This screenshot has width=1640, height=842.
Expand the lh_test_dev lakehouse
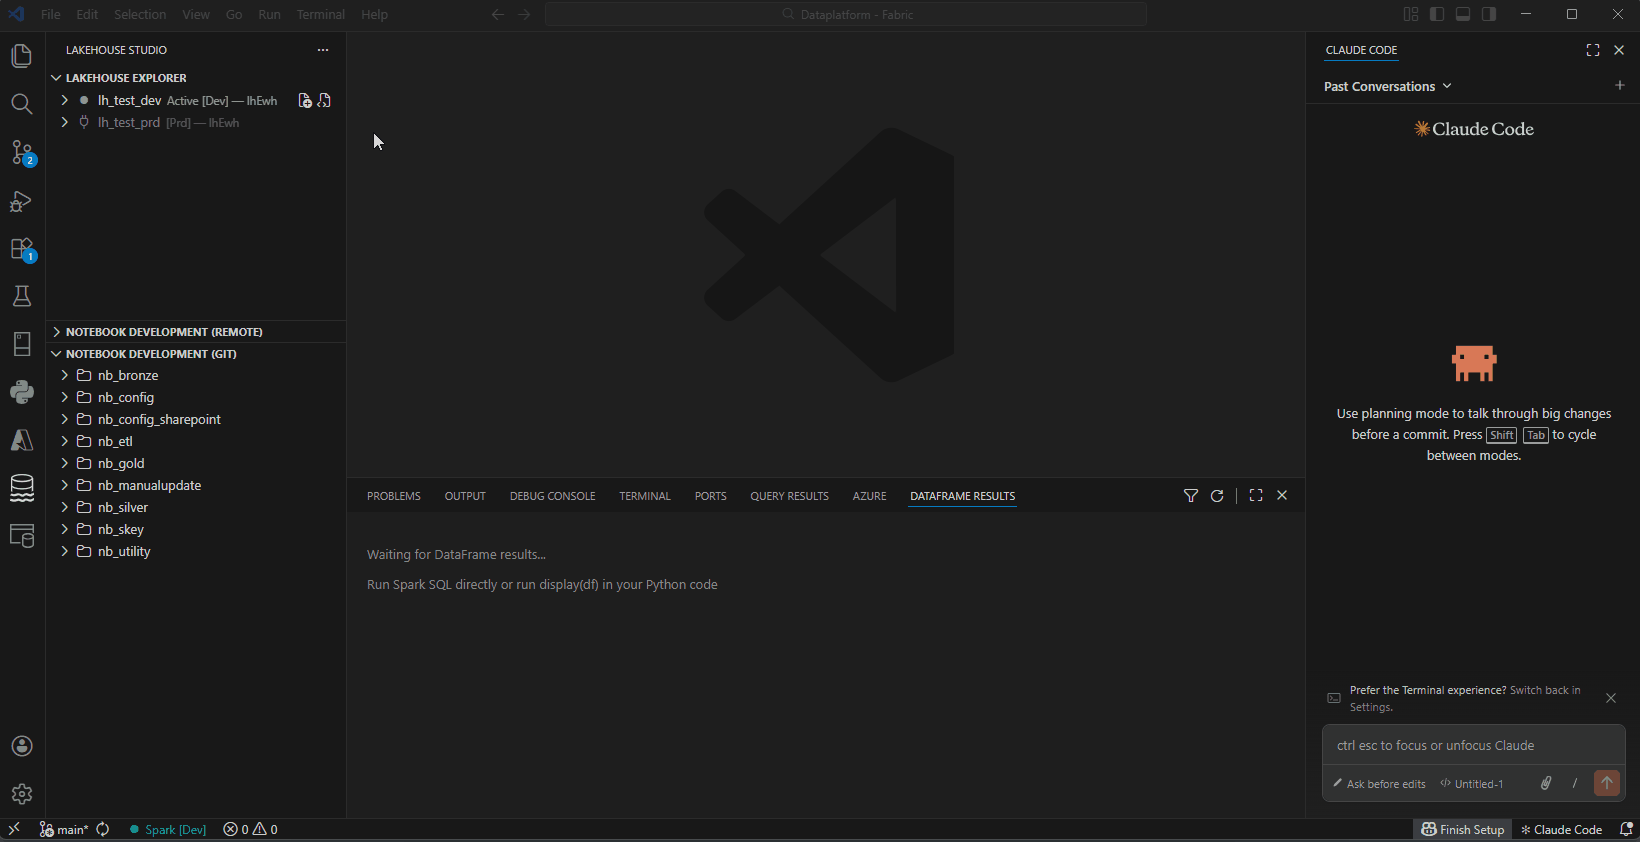[x=64, y=100]
